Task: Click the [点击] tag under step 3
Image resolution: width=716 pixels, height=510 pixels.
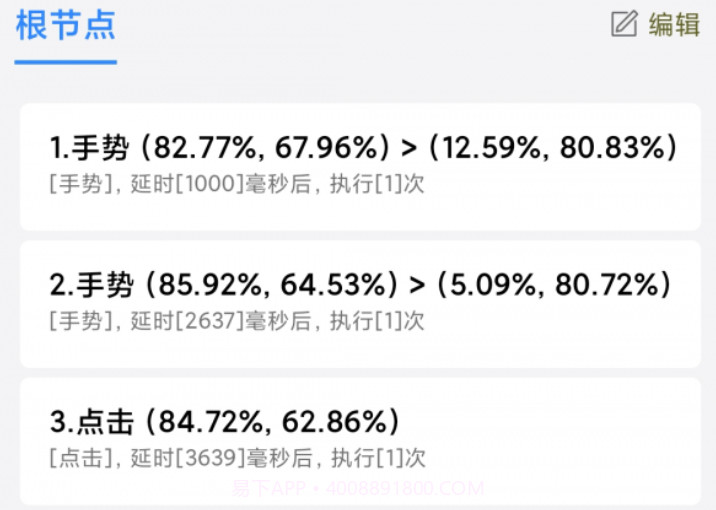Action: pyautogui.click(x=78, y=458)
